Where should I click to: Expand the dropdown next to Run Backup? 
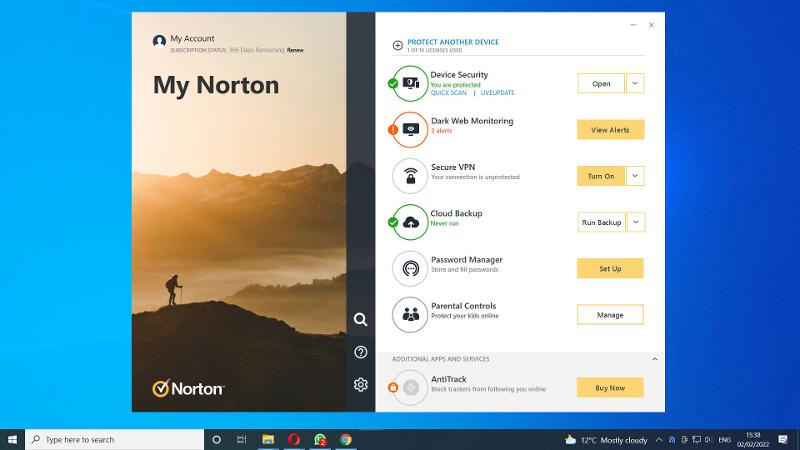click(636, 222)
